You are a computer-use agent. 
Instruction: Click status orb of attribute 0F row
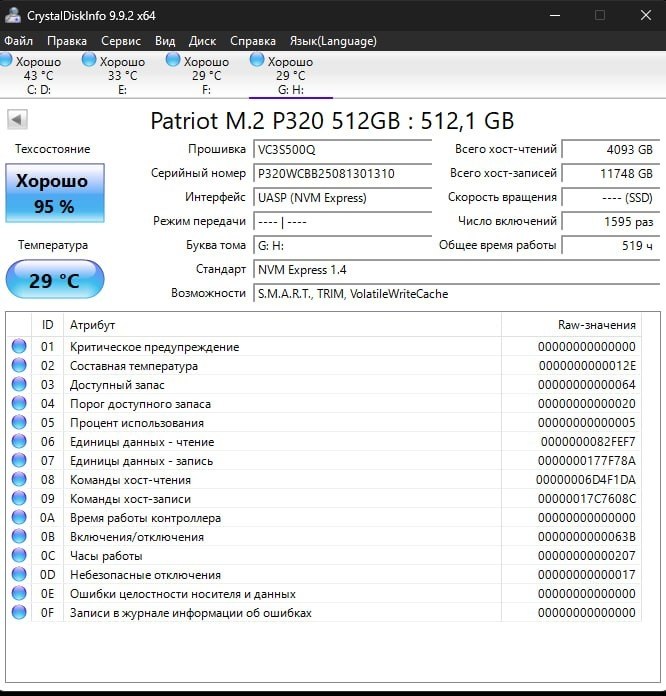[19, 613]
